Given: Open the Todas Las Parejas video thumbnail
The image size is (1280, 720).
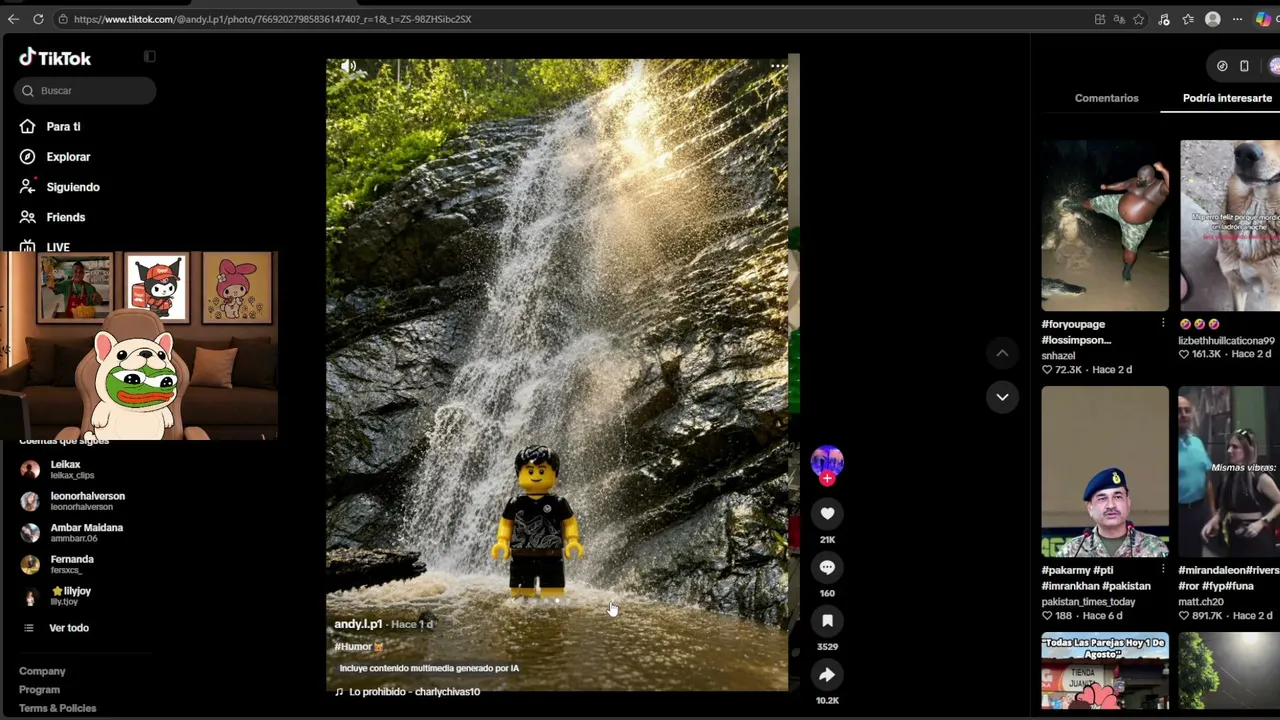Looking at the screenshot, I should [1105, 670].
